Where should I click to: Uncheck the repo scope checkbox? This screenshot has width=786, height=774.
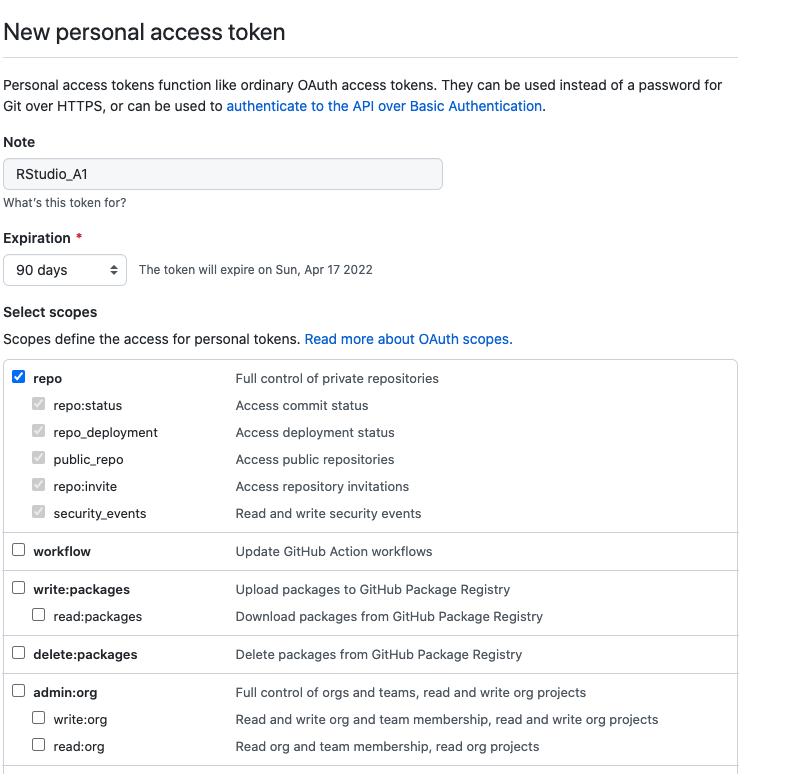coord(18,377)
